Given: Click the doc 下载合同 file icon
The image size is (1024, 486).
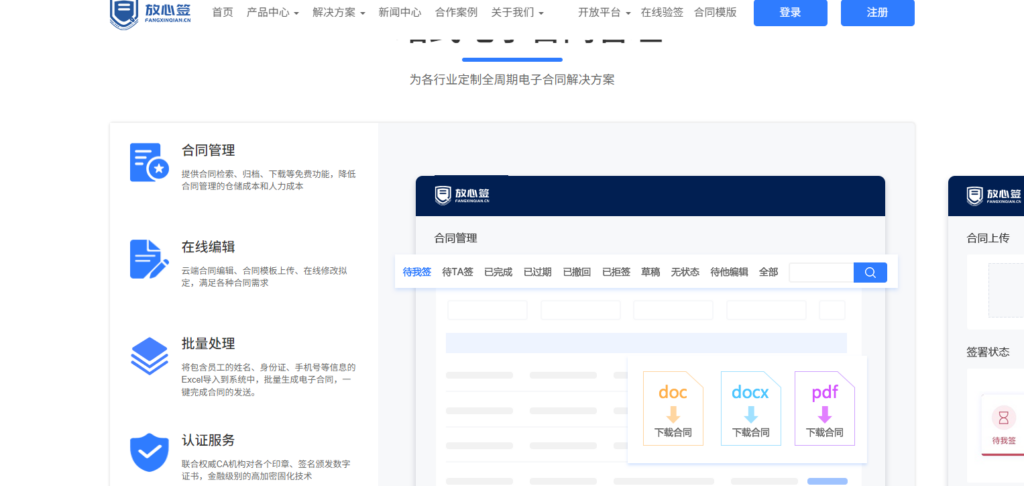Looking at the screenshot, I should pos(673,408).
